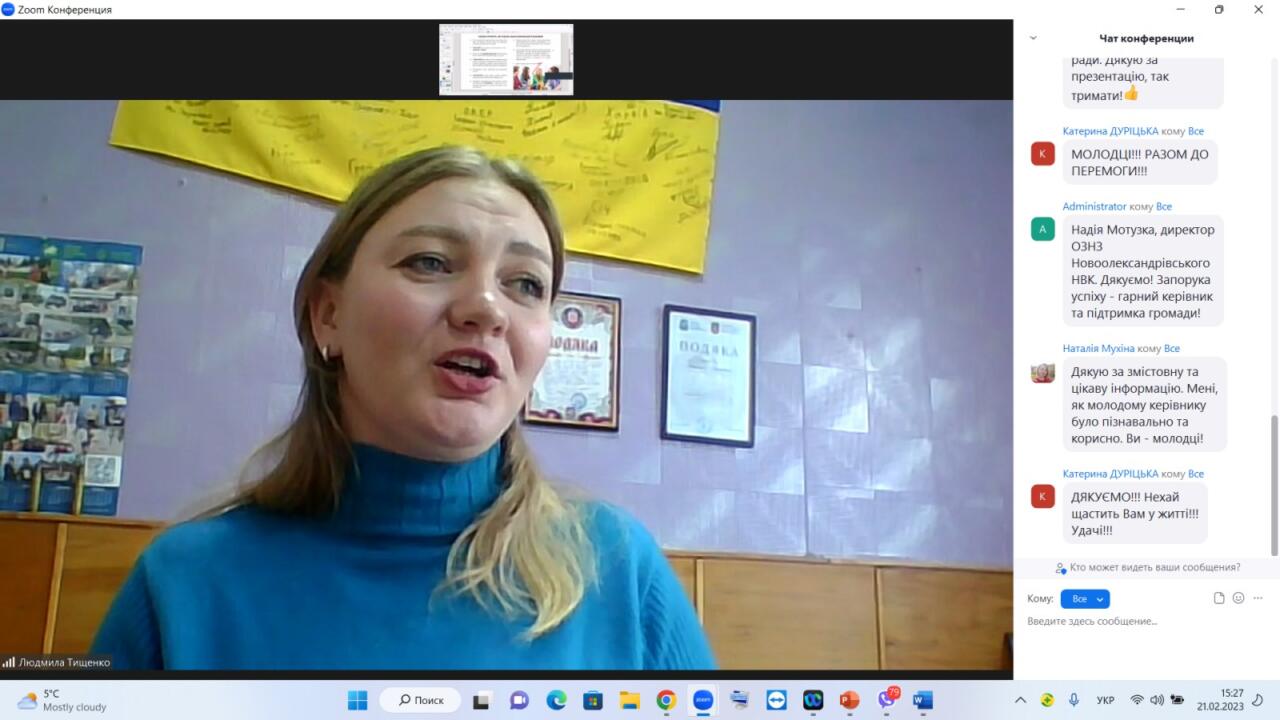Click the Чат конференции panel title

pyautogui.click(x=1146, y=38)
